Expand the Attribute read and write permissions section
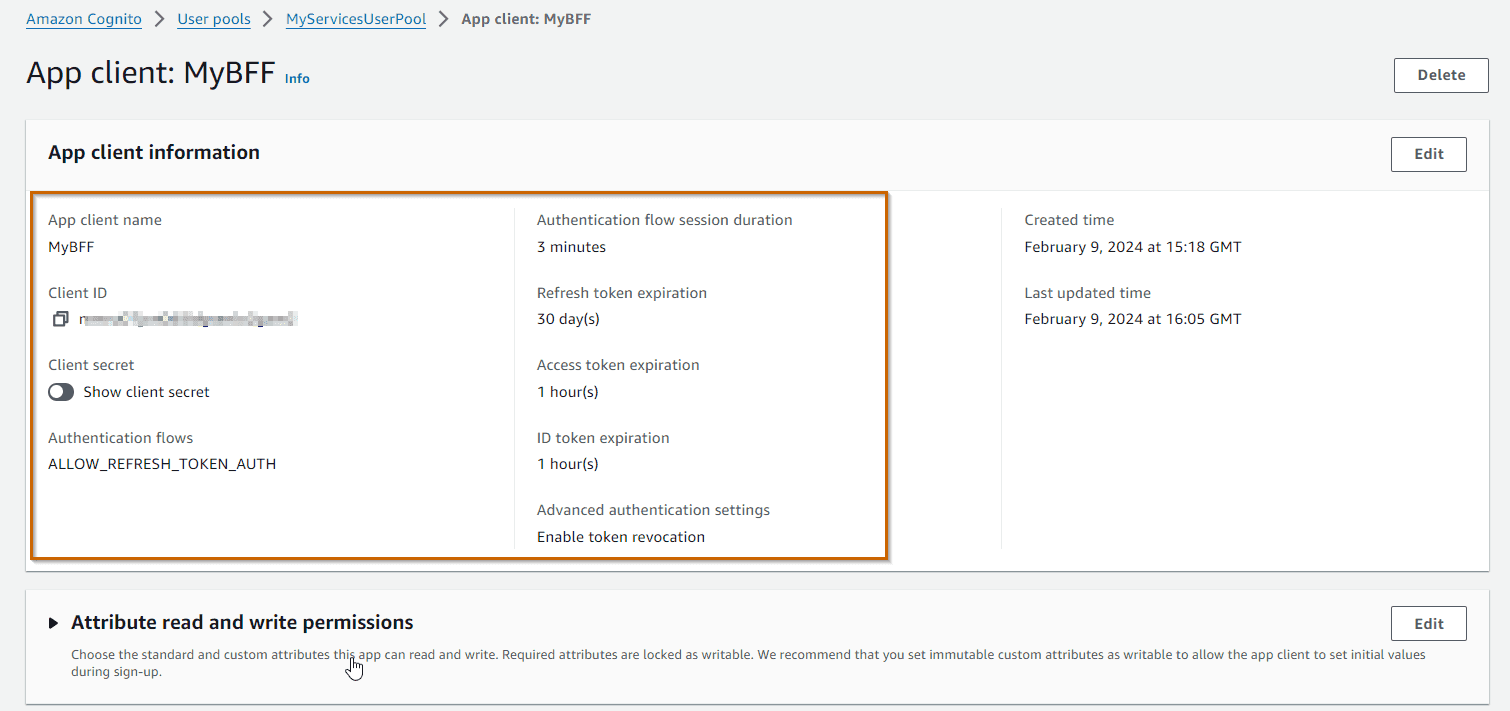The height and width of the screenshot is (711, 1510). tap(54, 623)
